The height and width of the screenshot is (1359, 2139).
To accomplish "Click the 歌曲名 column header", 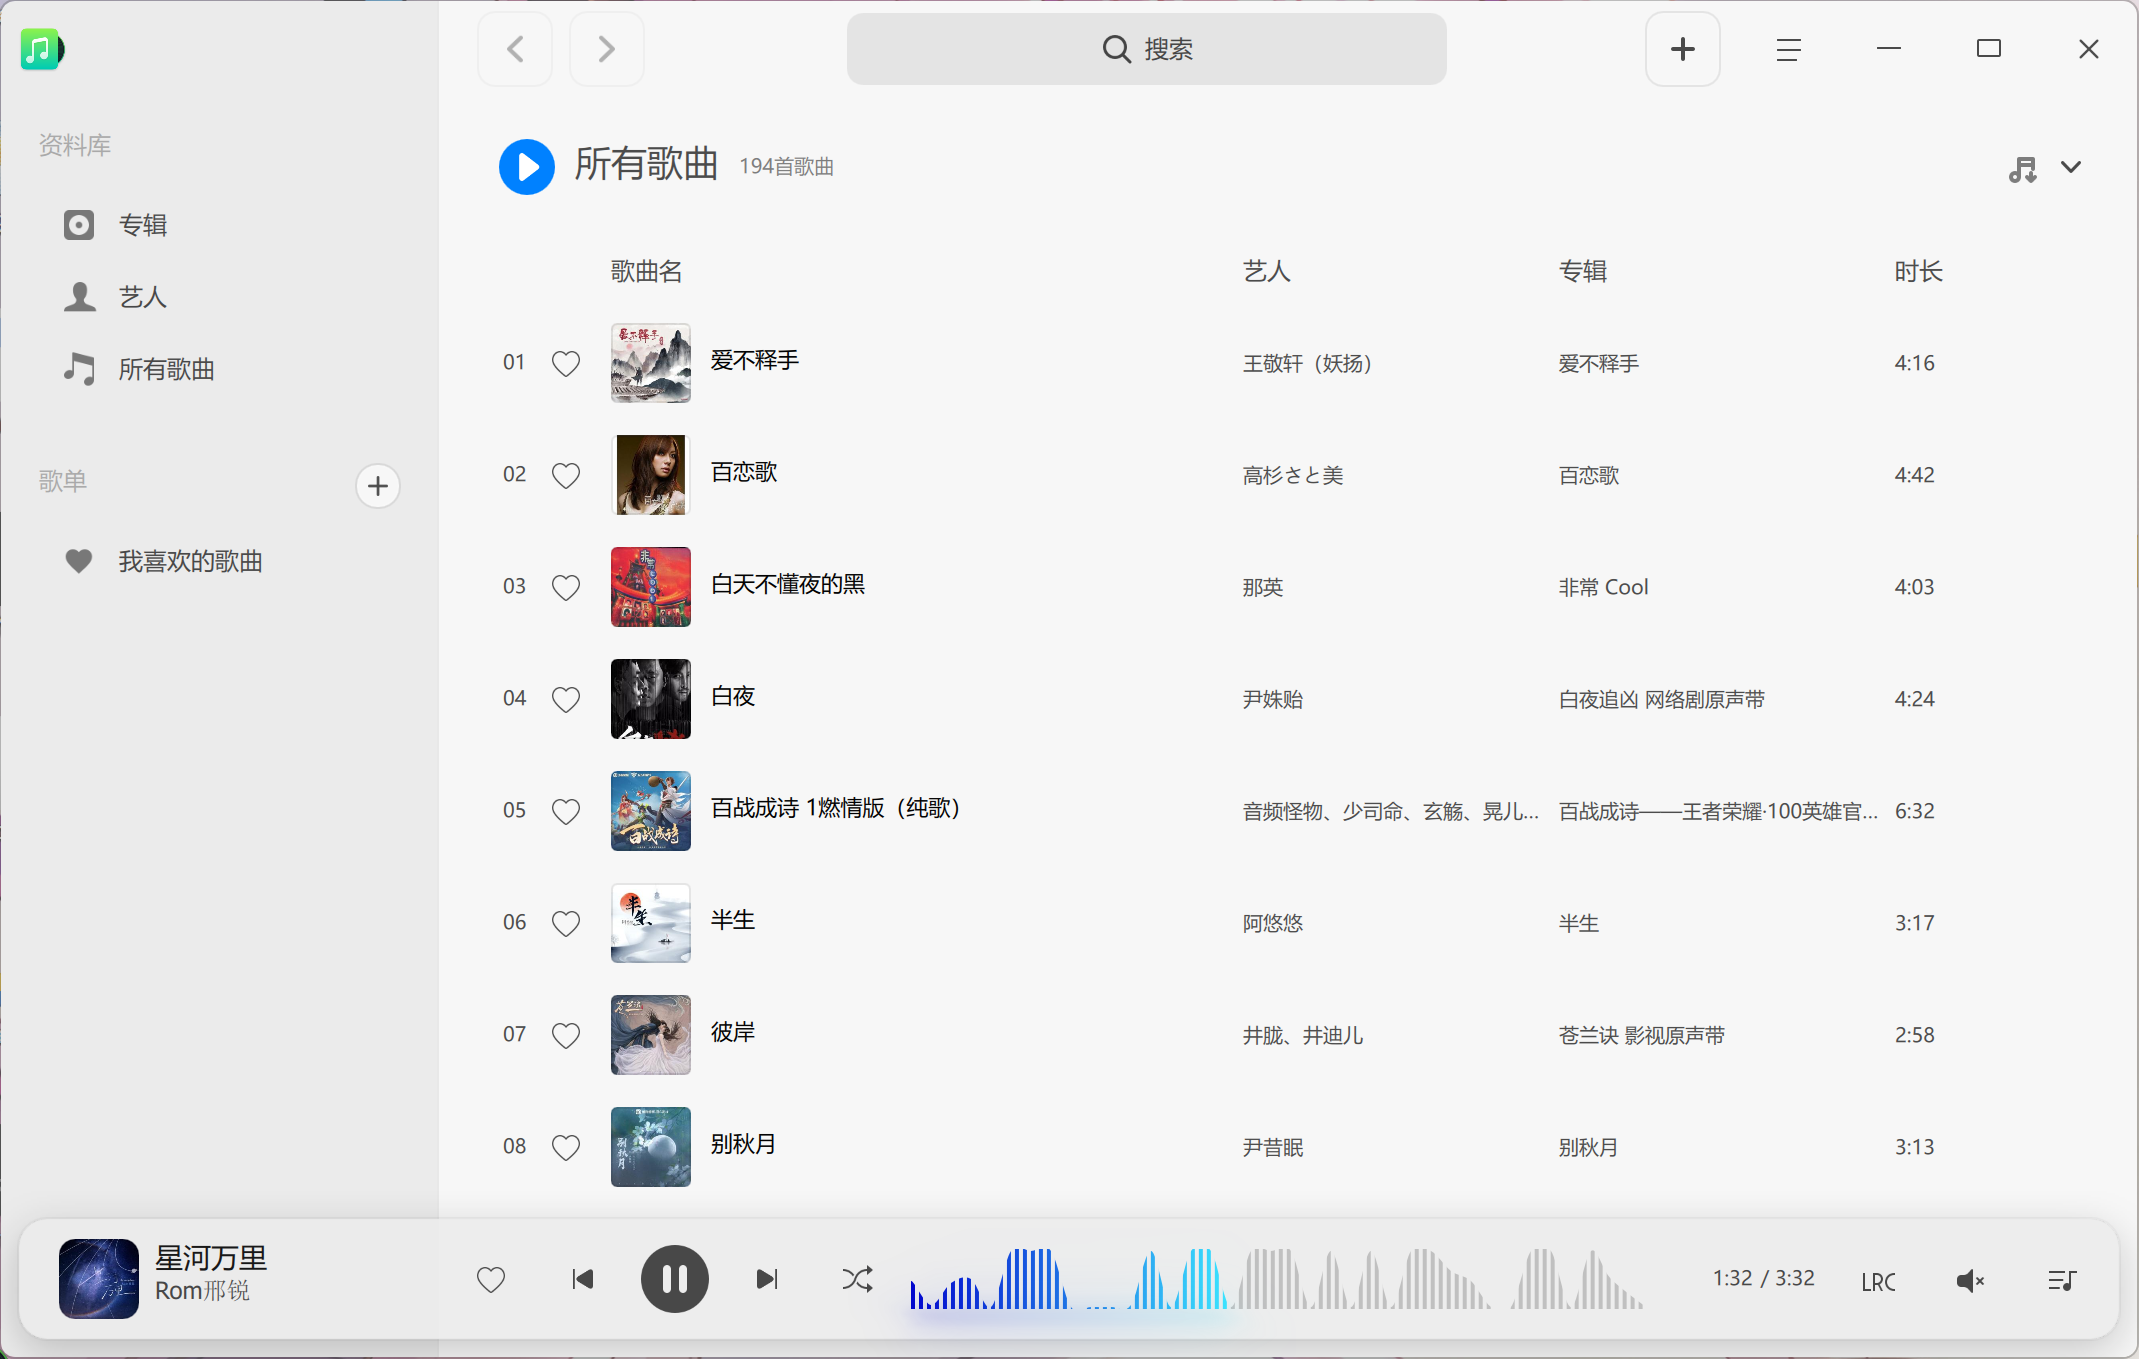I will pos(646,271).
